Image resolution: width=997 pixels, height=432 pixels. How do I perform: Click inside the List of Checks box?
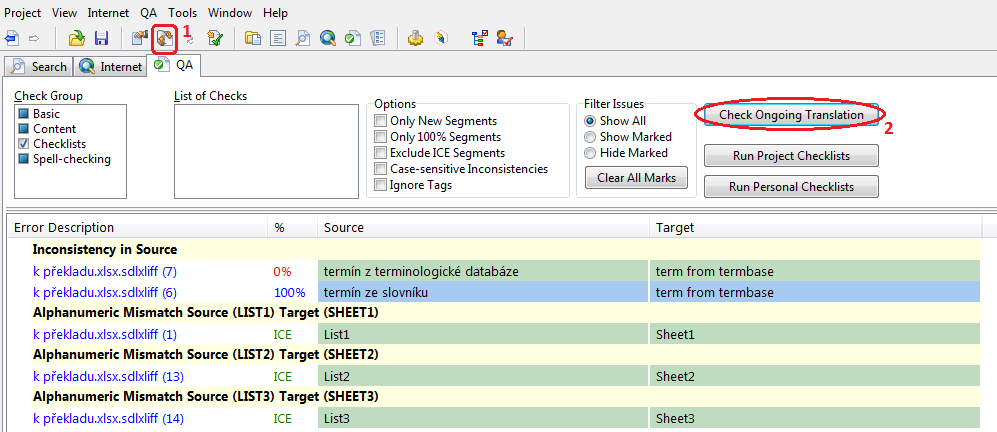pyautogui.click(x=266, y=151)
